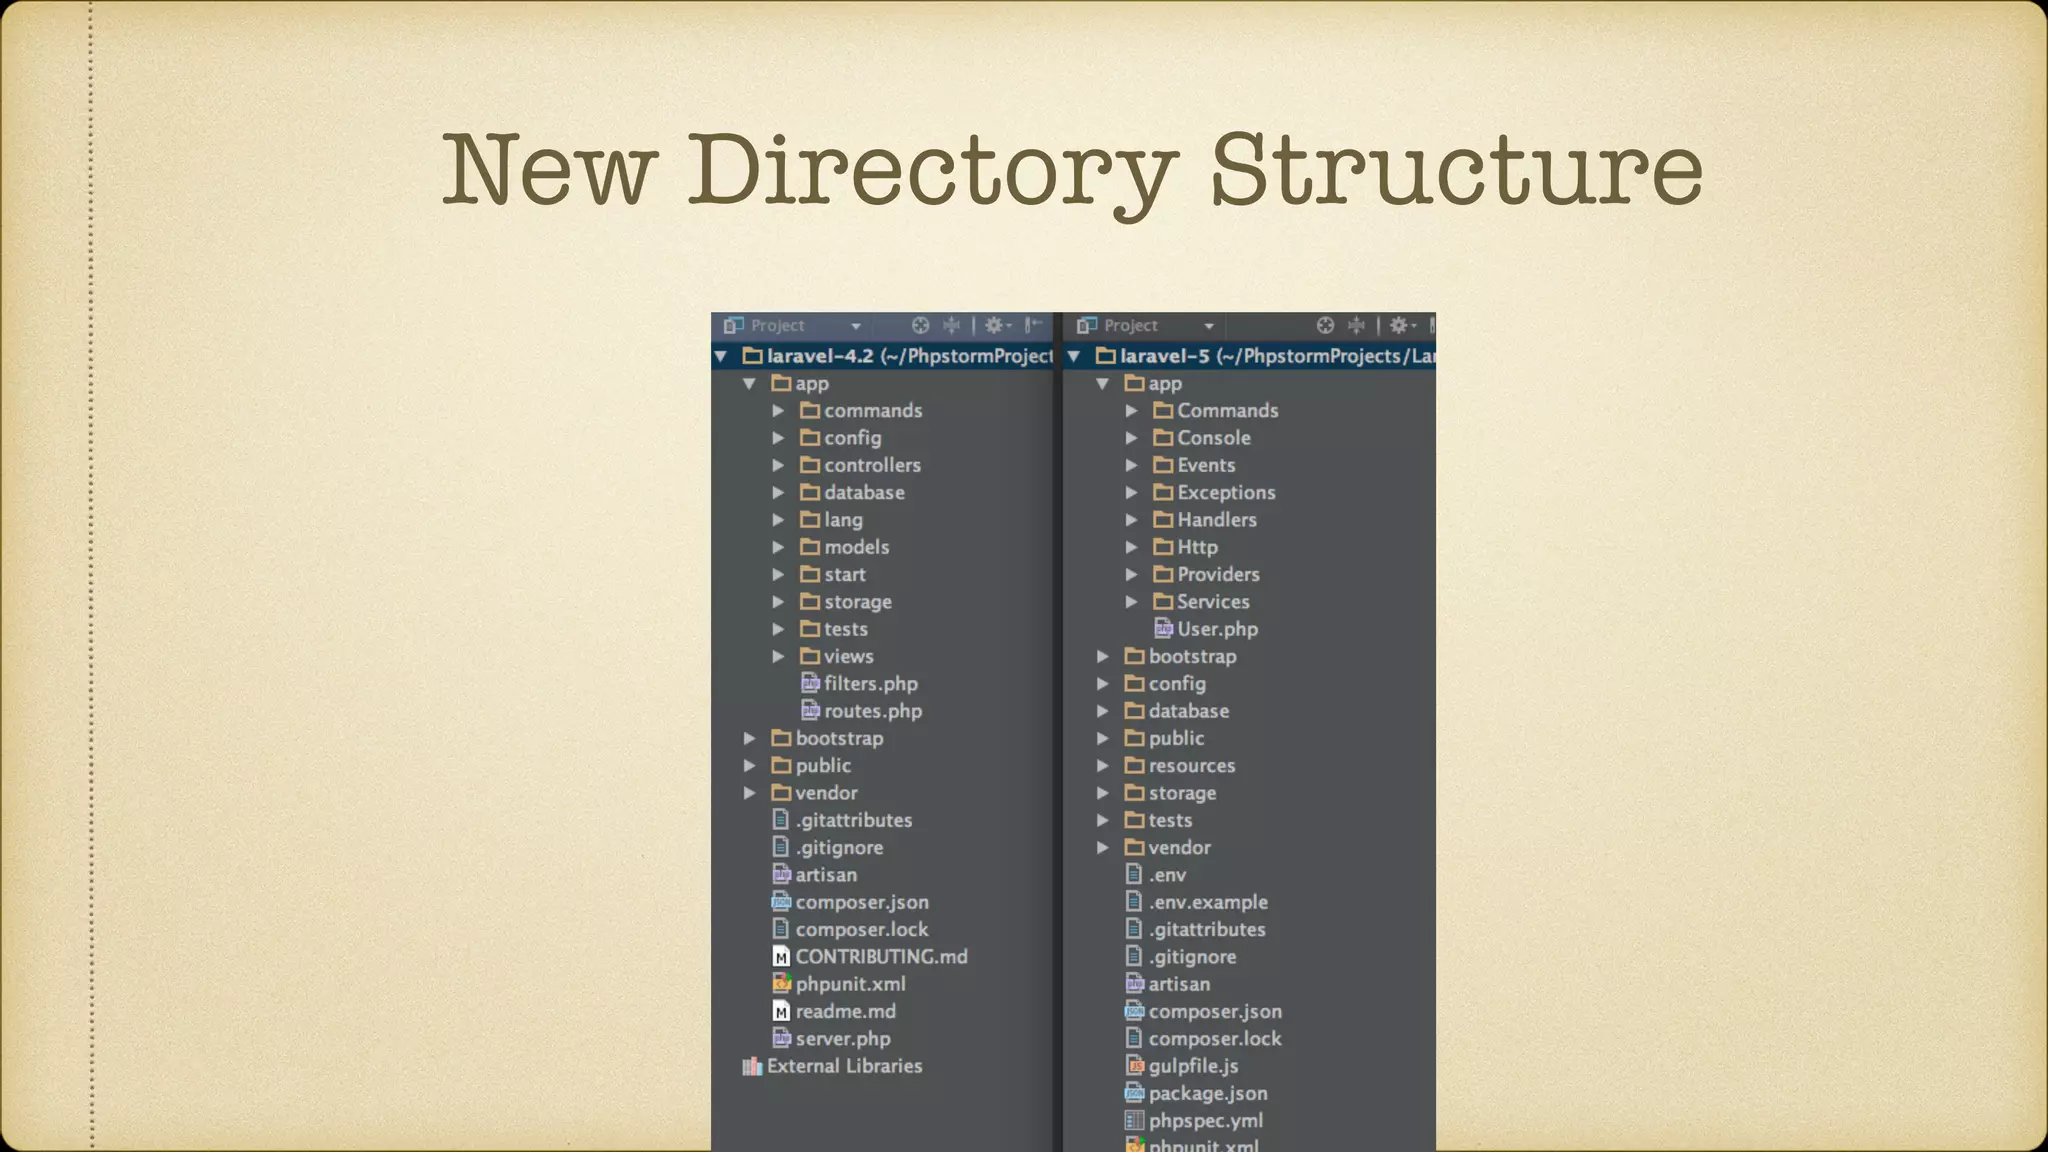2048x1152 pixels.
Task: Select gulpfile.js file
Action: point(1192,1066)
